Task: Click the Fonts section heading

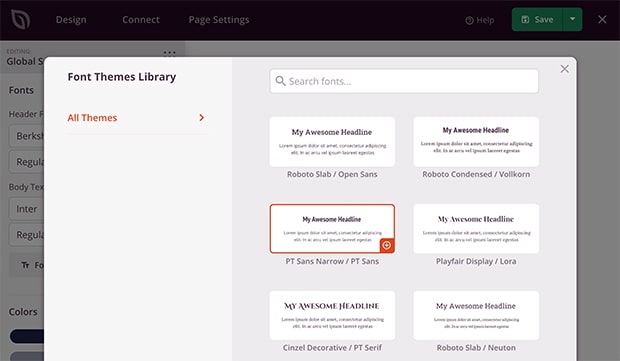Action: [21, 91]
